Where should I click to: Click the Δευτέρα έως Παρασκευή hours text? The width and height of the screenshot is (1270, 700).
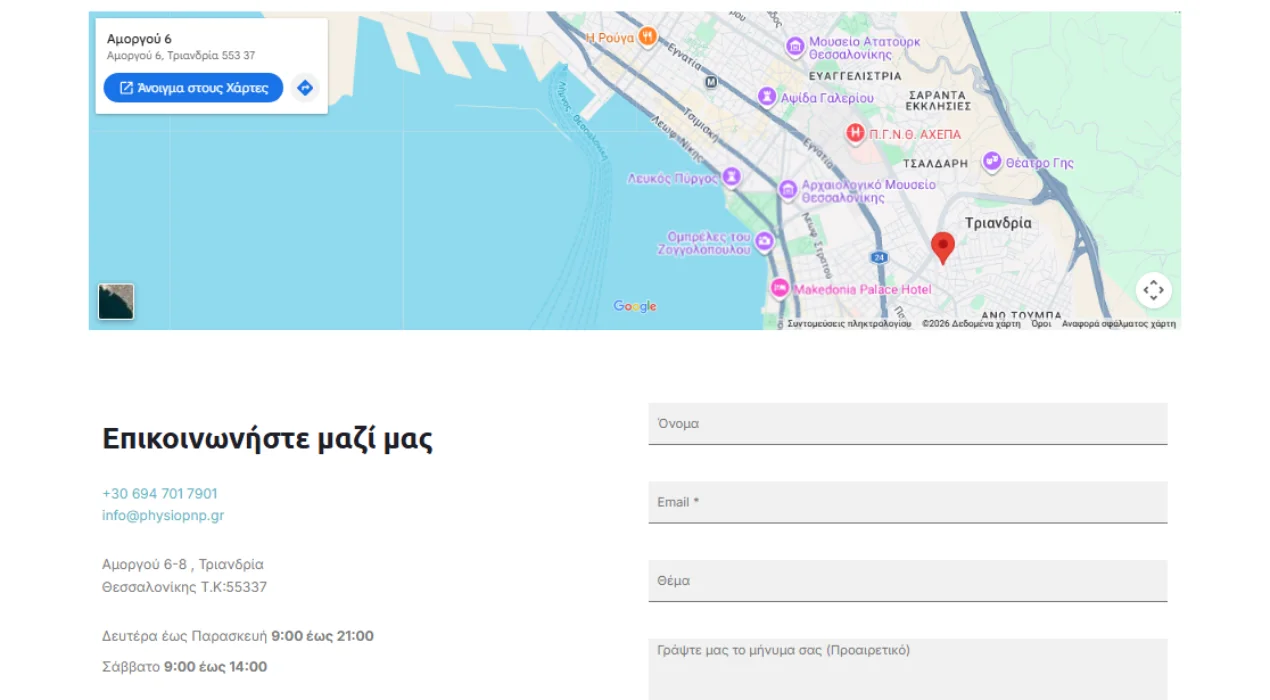(238, 636)
